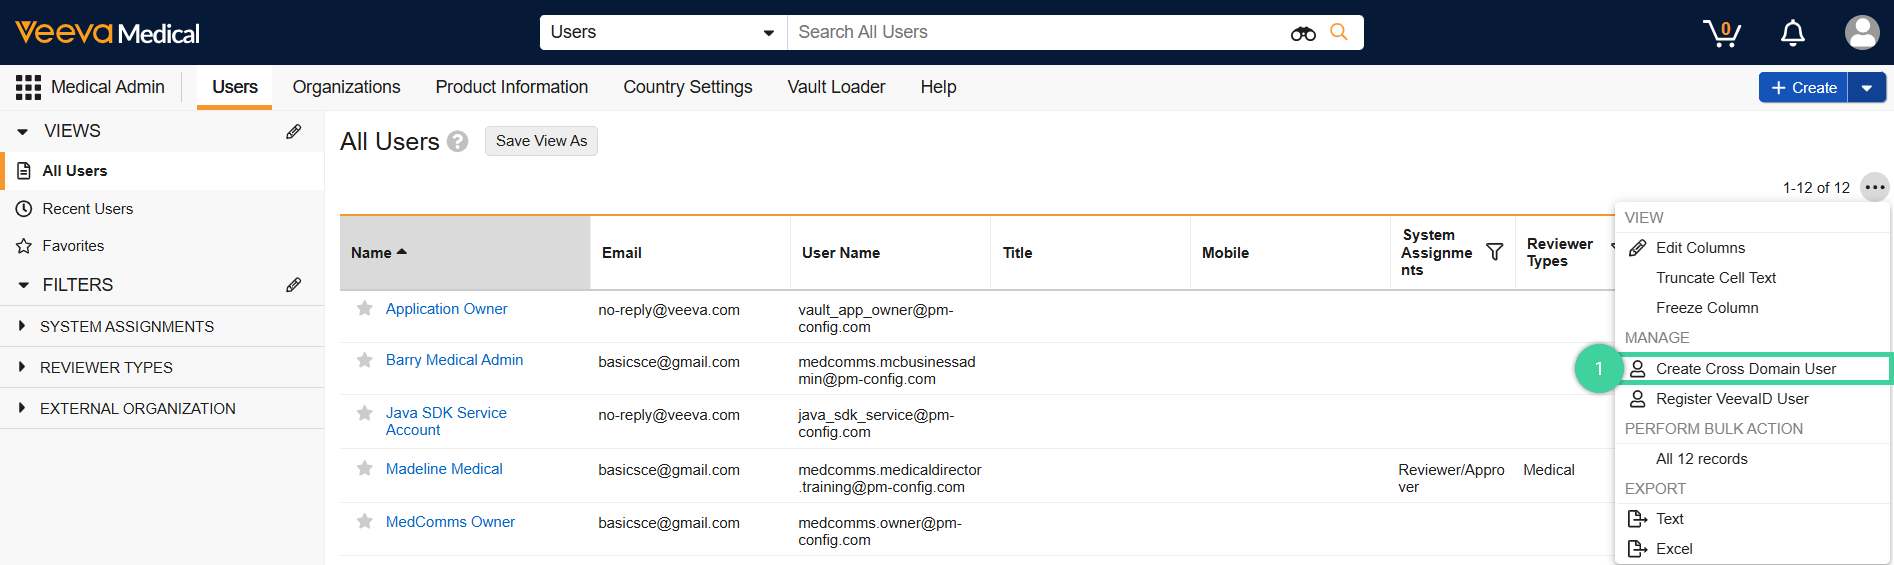Screen dimensions: 1894x565
Task: Expand the REVIEWER TYPES filter
Action: tap(22, 367)
